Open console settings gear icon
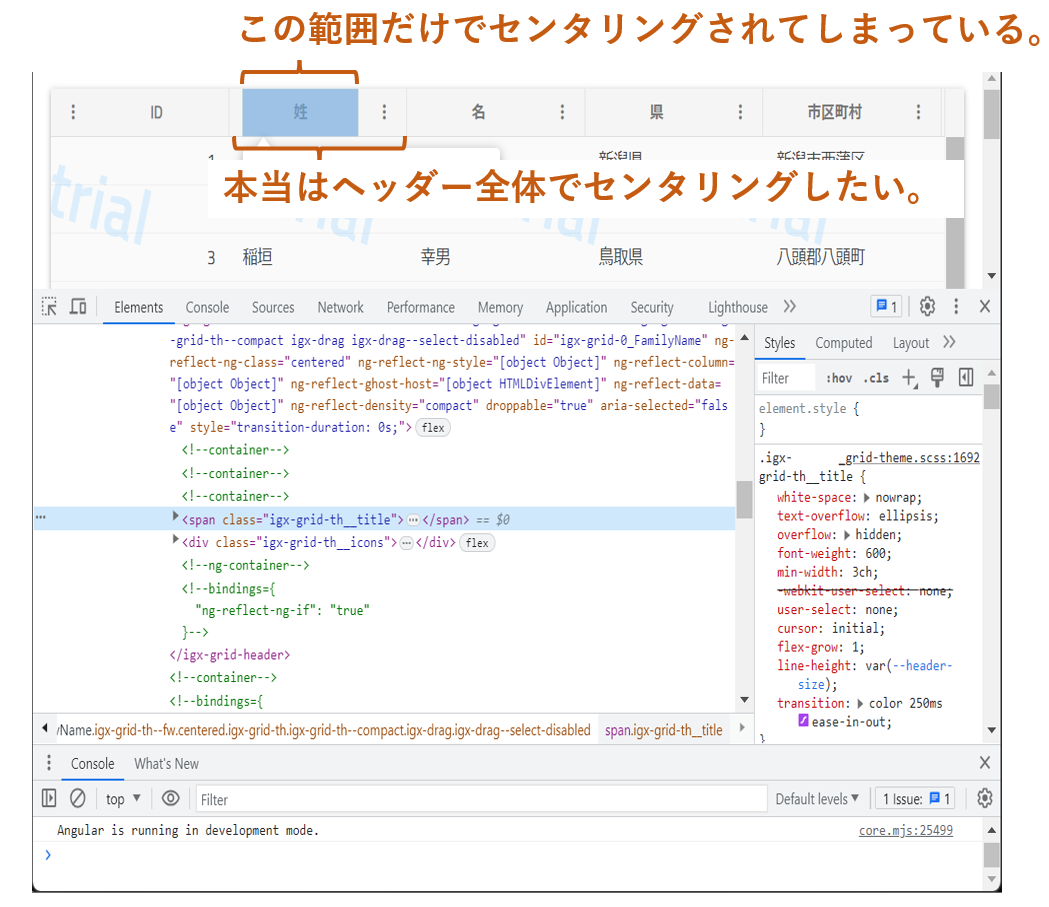 [x=984, y=798]
